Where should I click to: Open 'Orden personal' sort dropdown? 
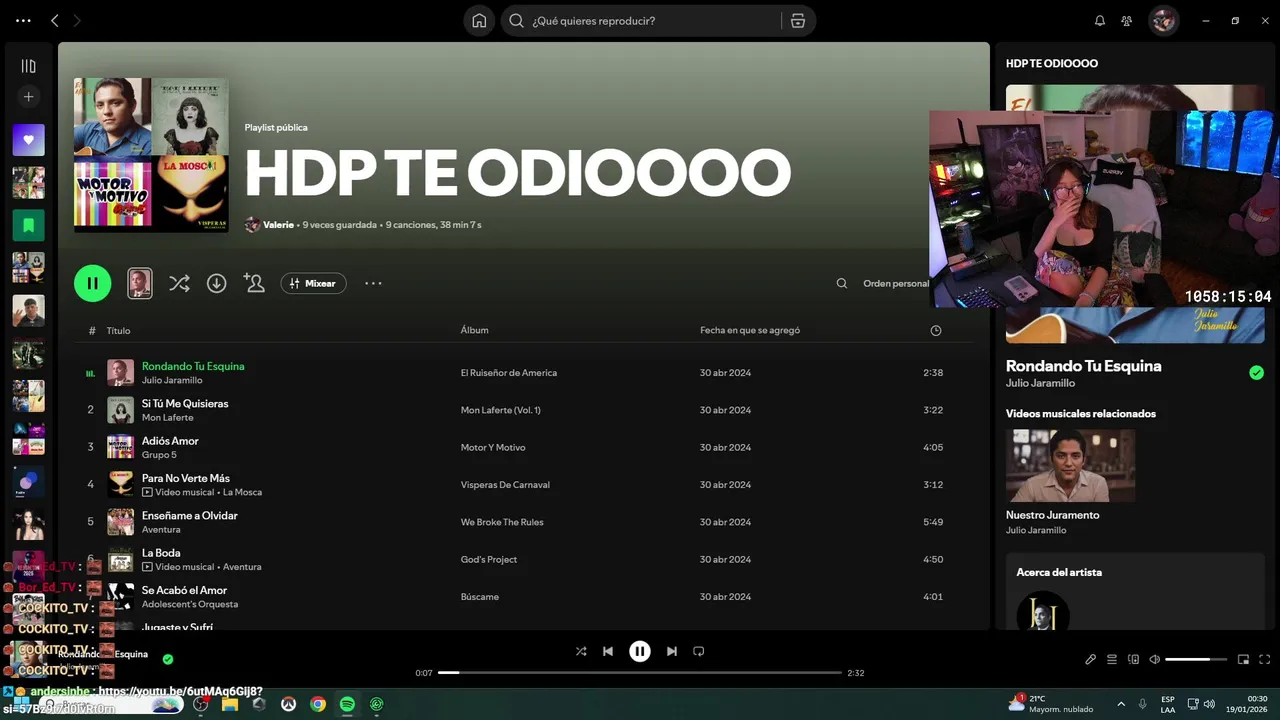tap(896, 283)
